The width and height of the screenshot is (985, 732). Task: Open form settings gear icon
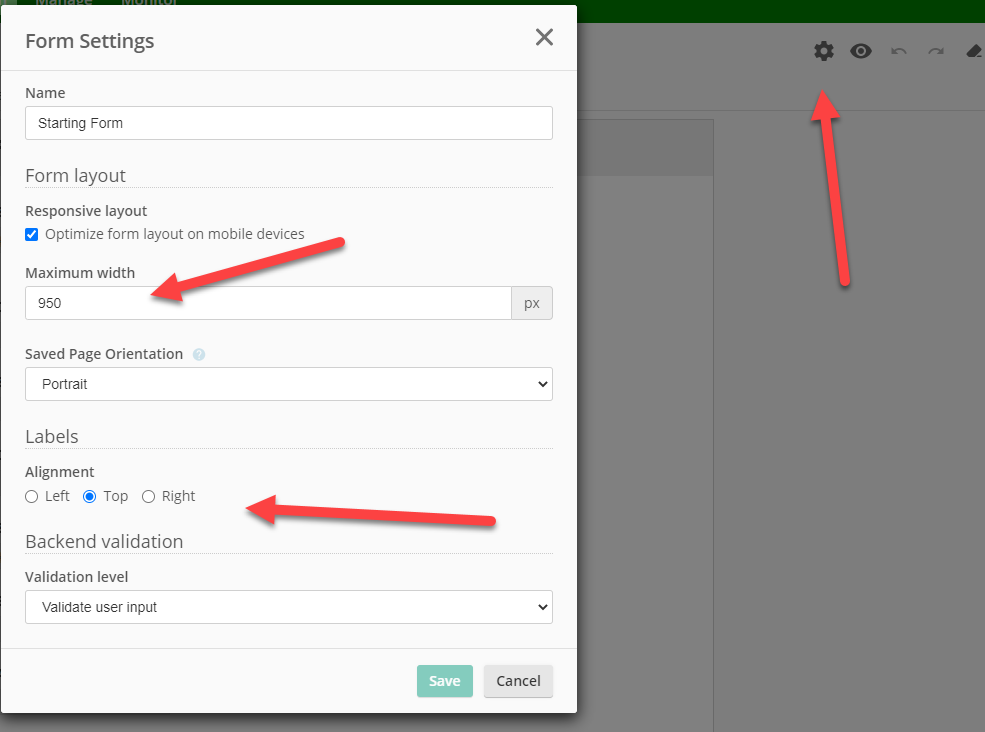click(x=823, y=51)
